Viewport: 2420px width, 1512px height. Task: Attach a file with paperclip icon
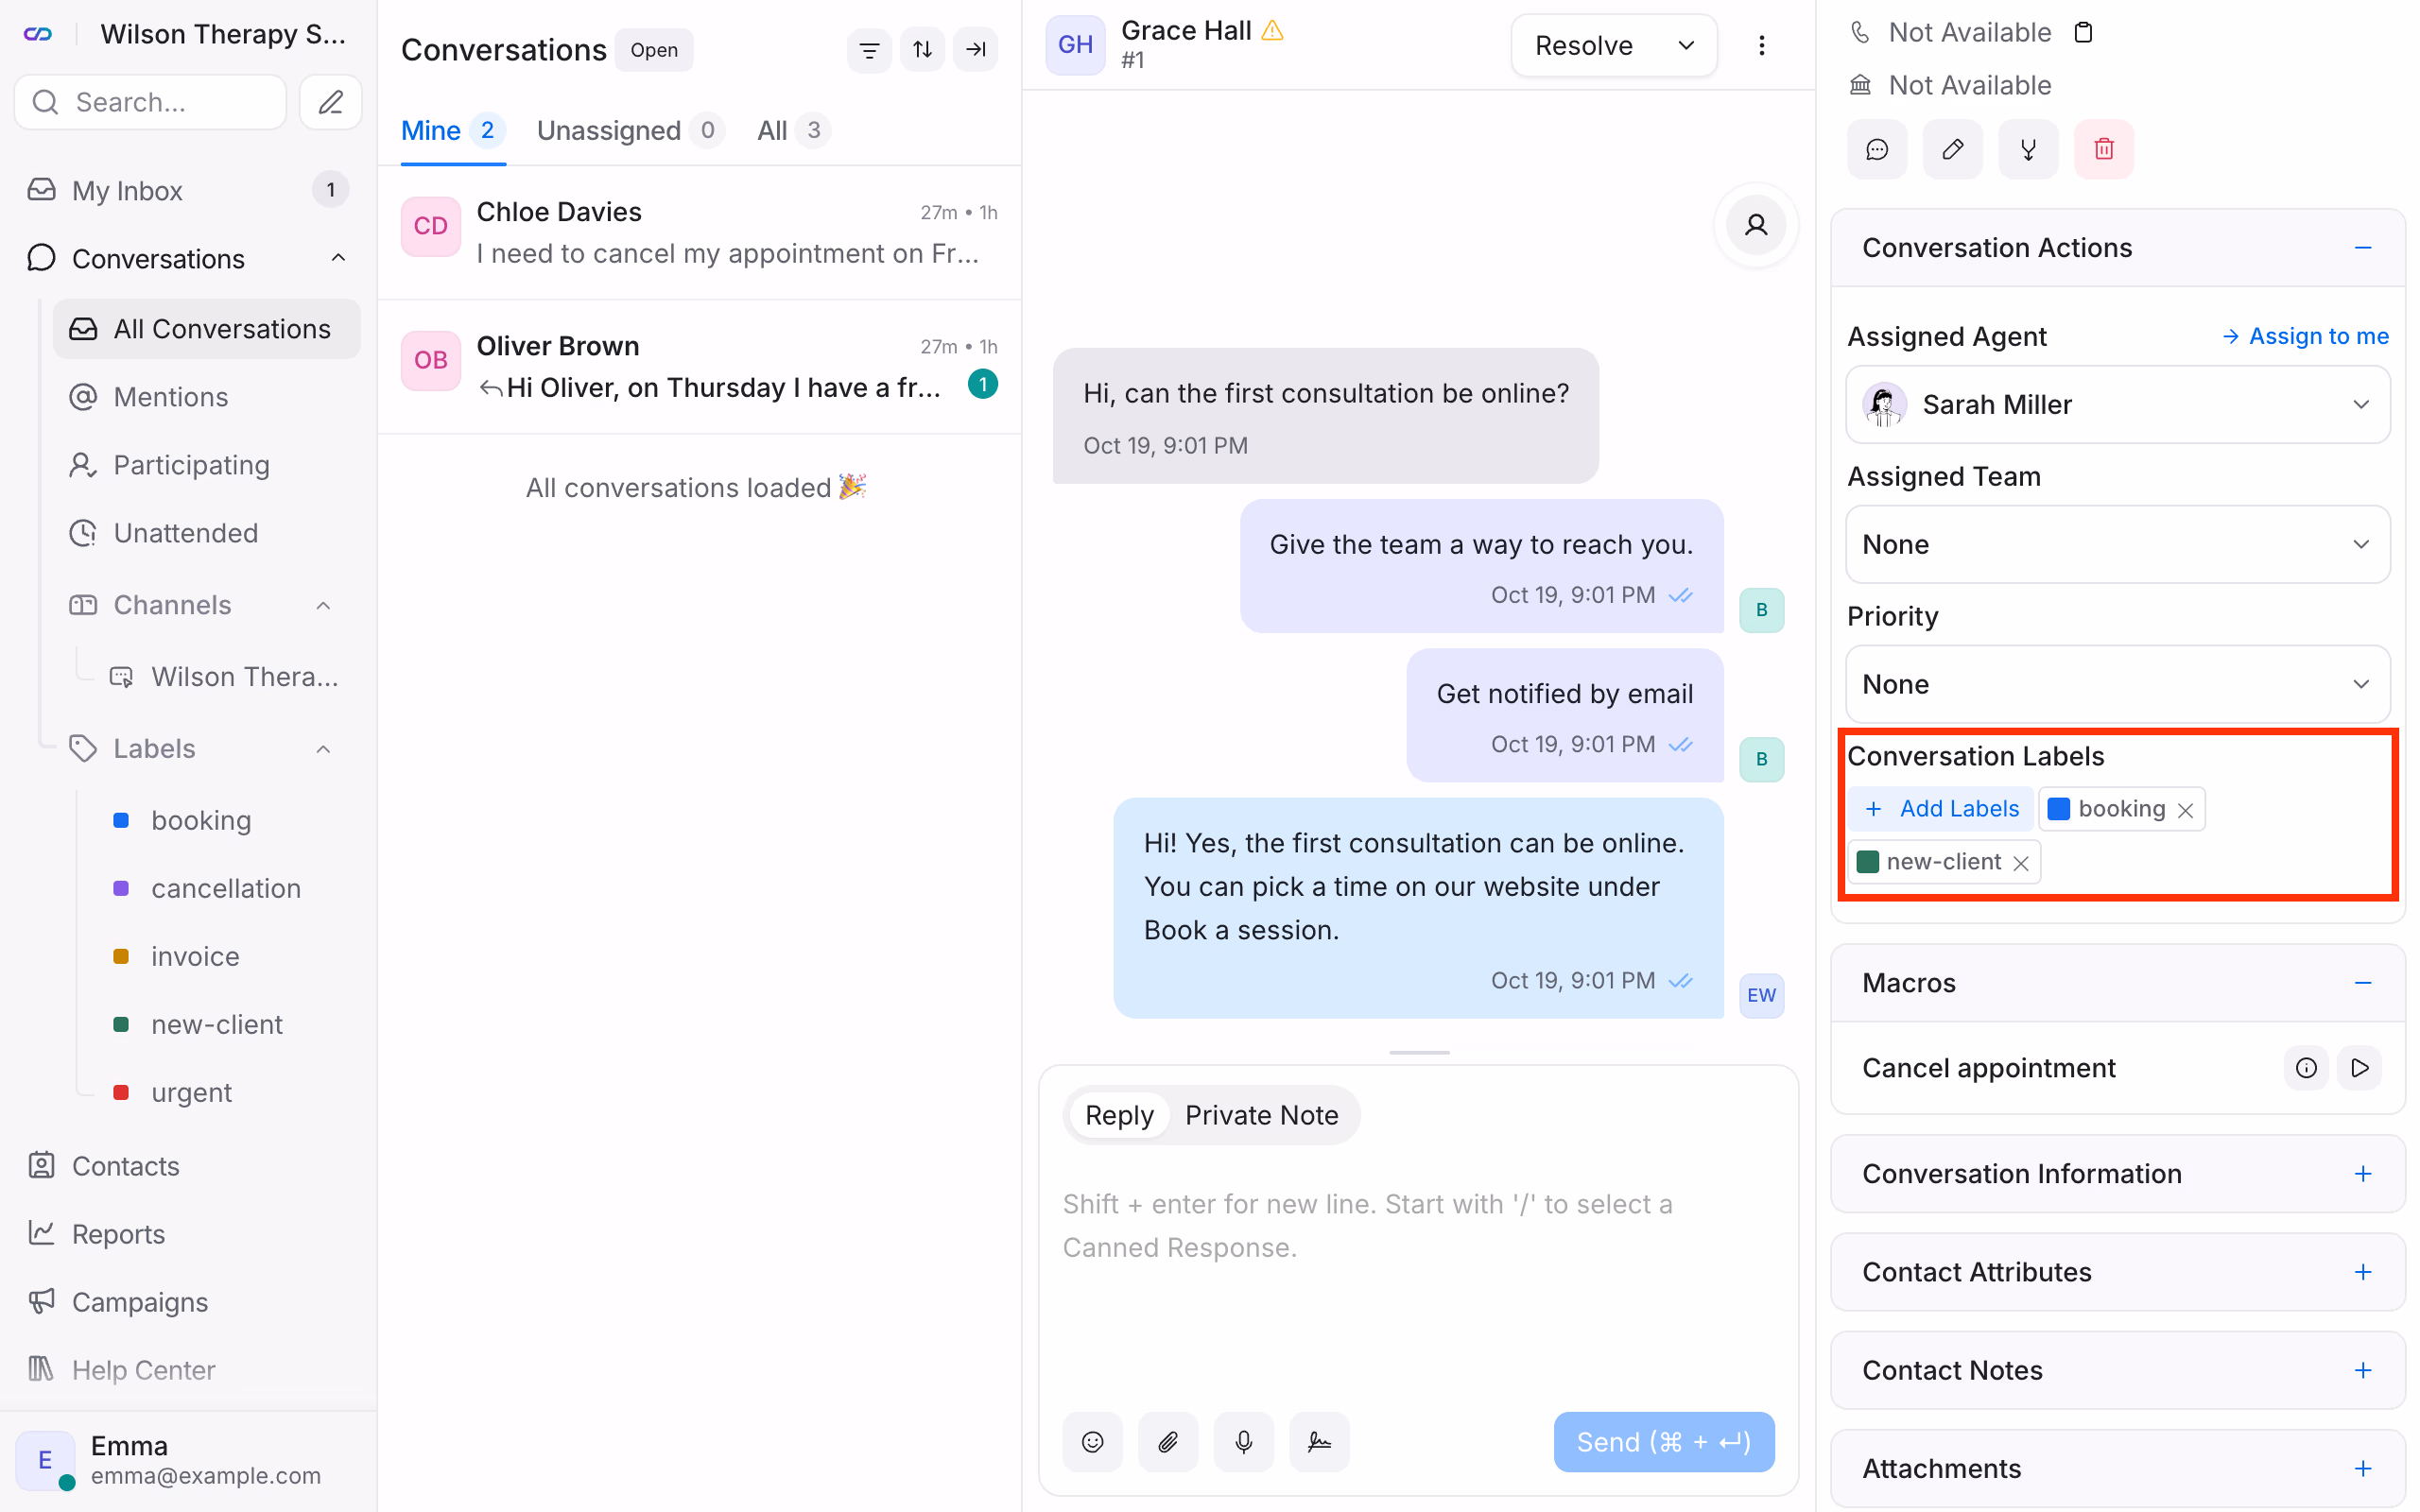click(x=1168, y=1441)
